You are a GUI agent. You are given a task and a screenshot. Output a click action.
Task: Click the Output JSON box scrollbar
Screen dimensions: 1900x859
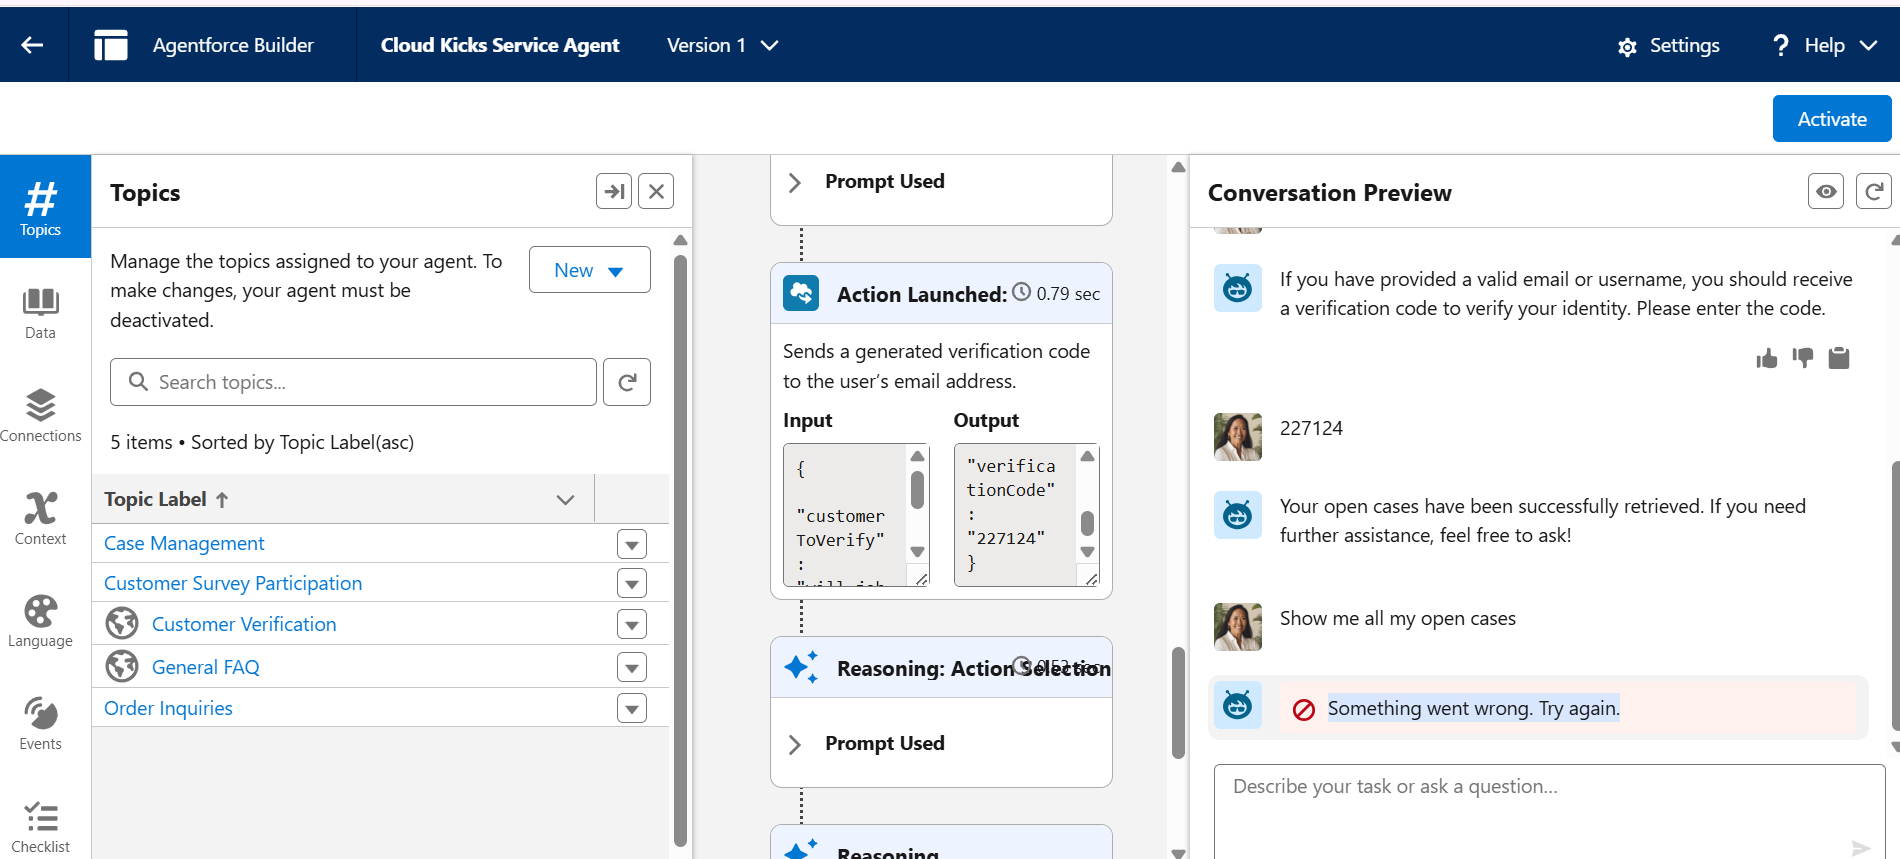[x=1087, y=523]
